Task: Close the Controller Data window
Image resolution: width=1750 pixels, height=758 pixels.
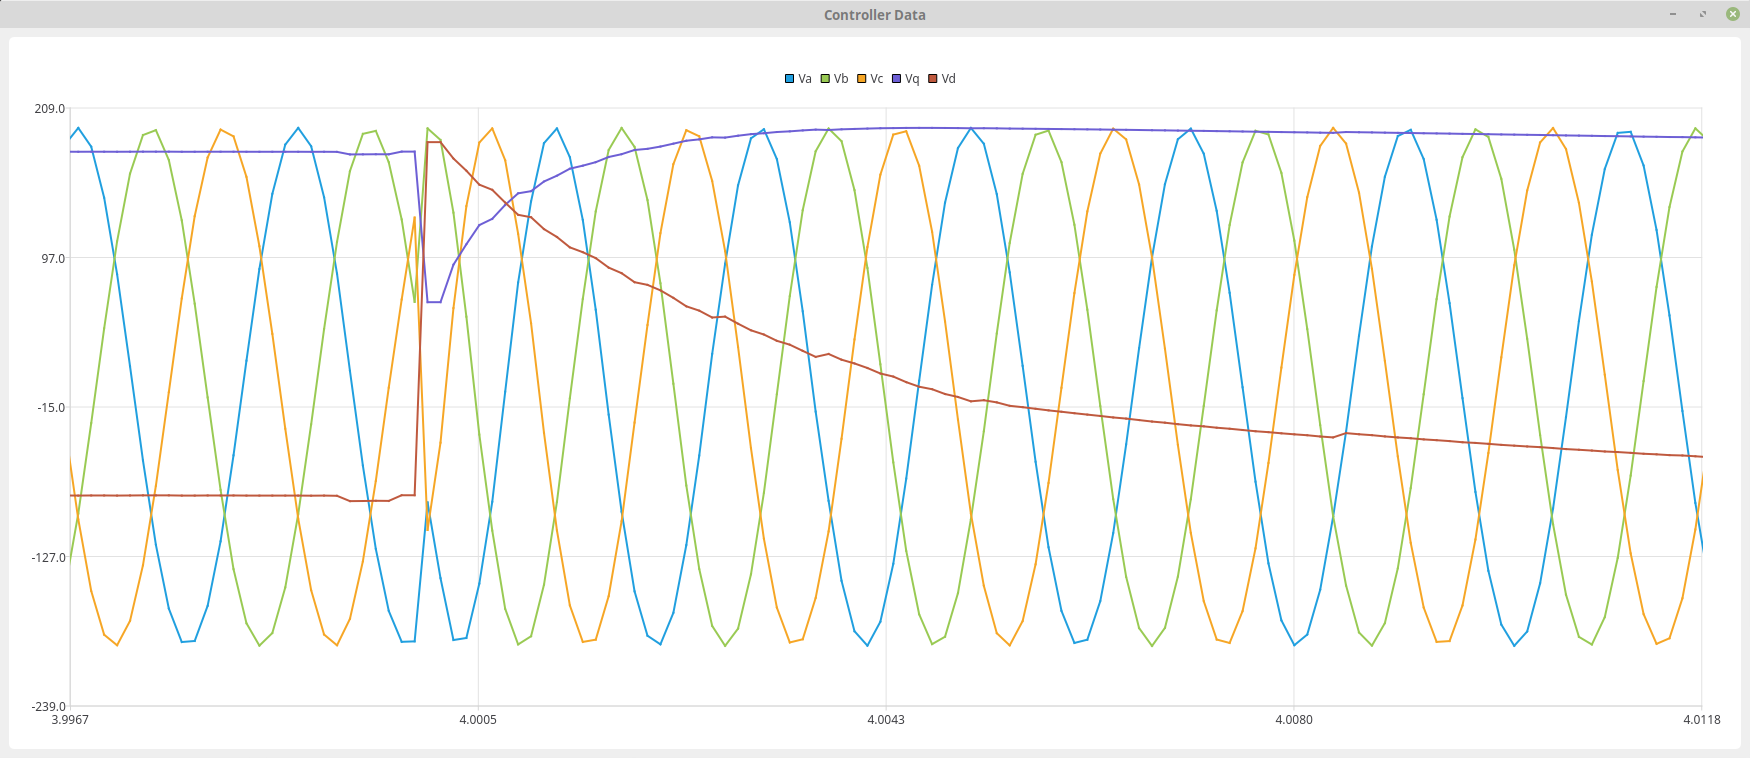Action: [1733, 14]
